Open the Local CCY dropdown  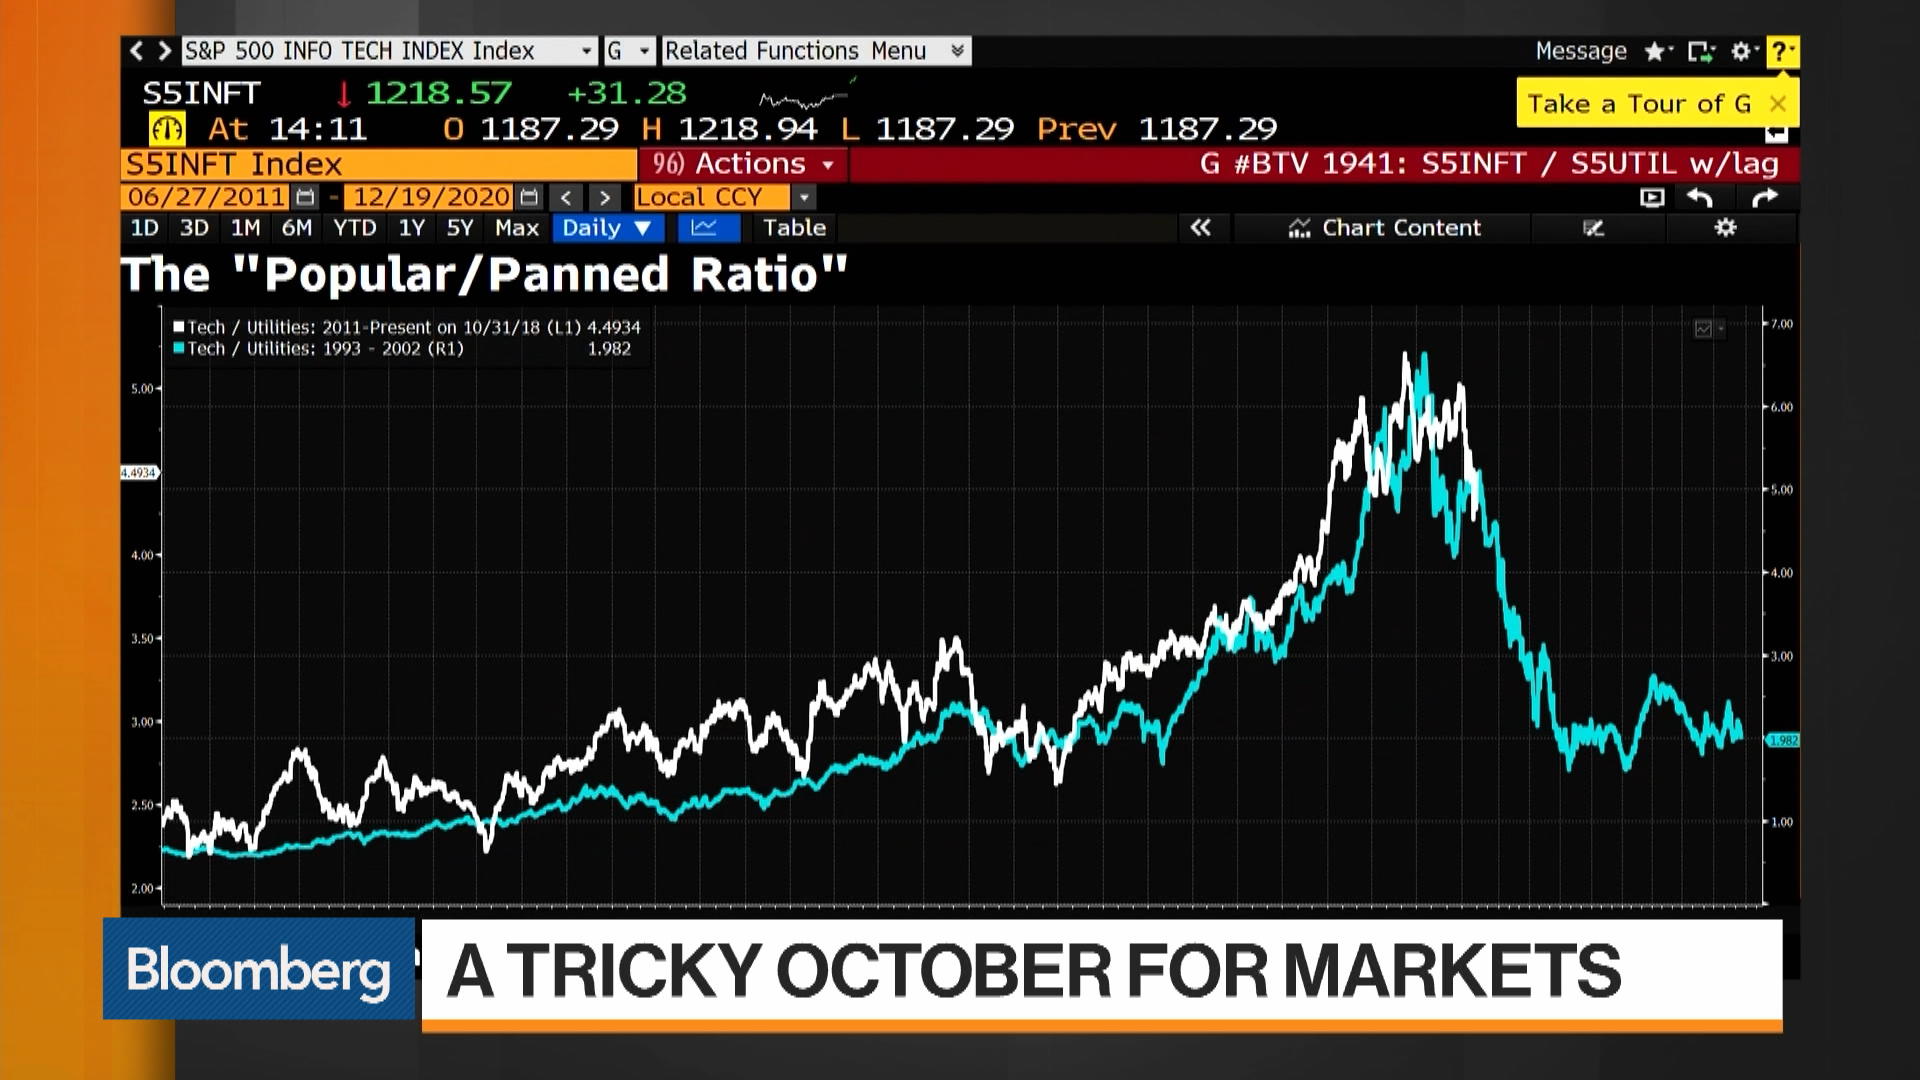click(x=804, y=197)
